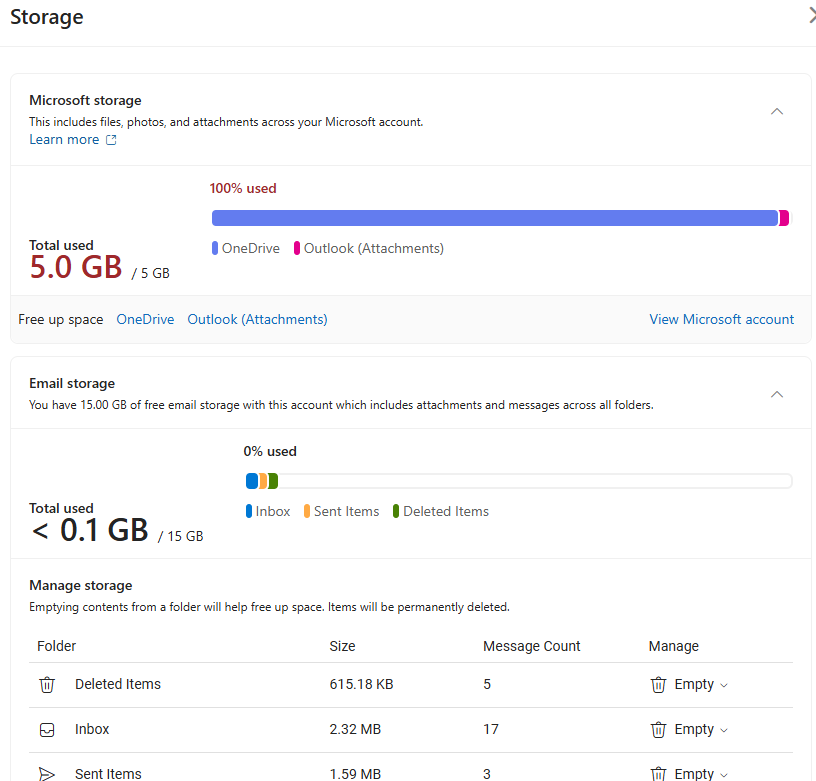Click the external link icon next to Learn more

pos(111,140)
